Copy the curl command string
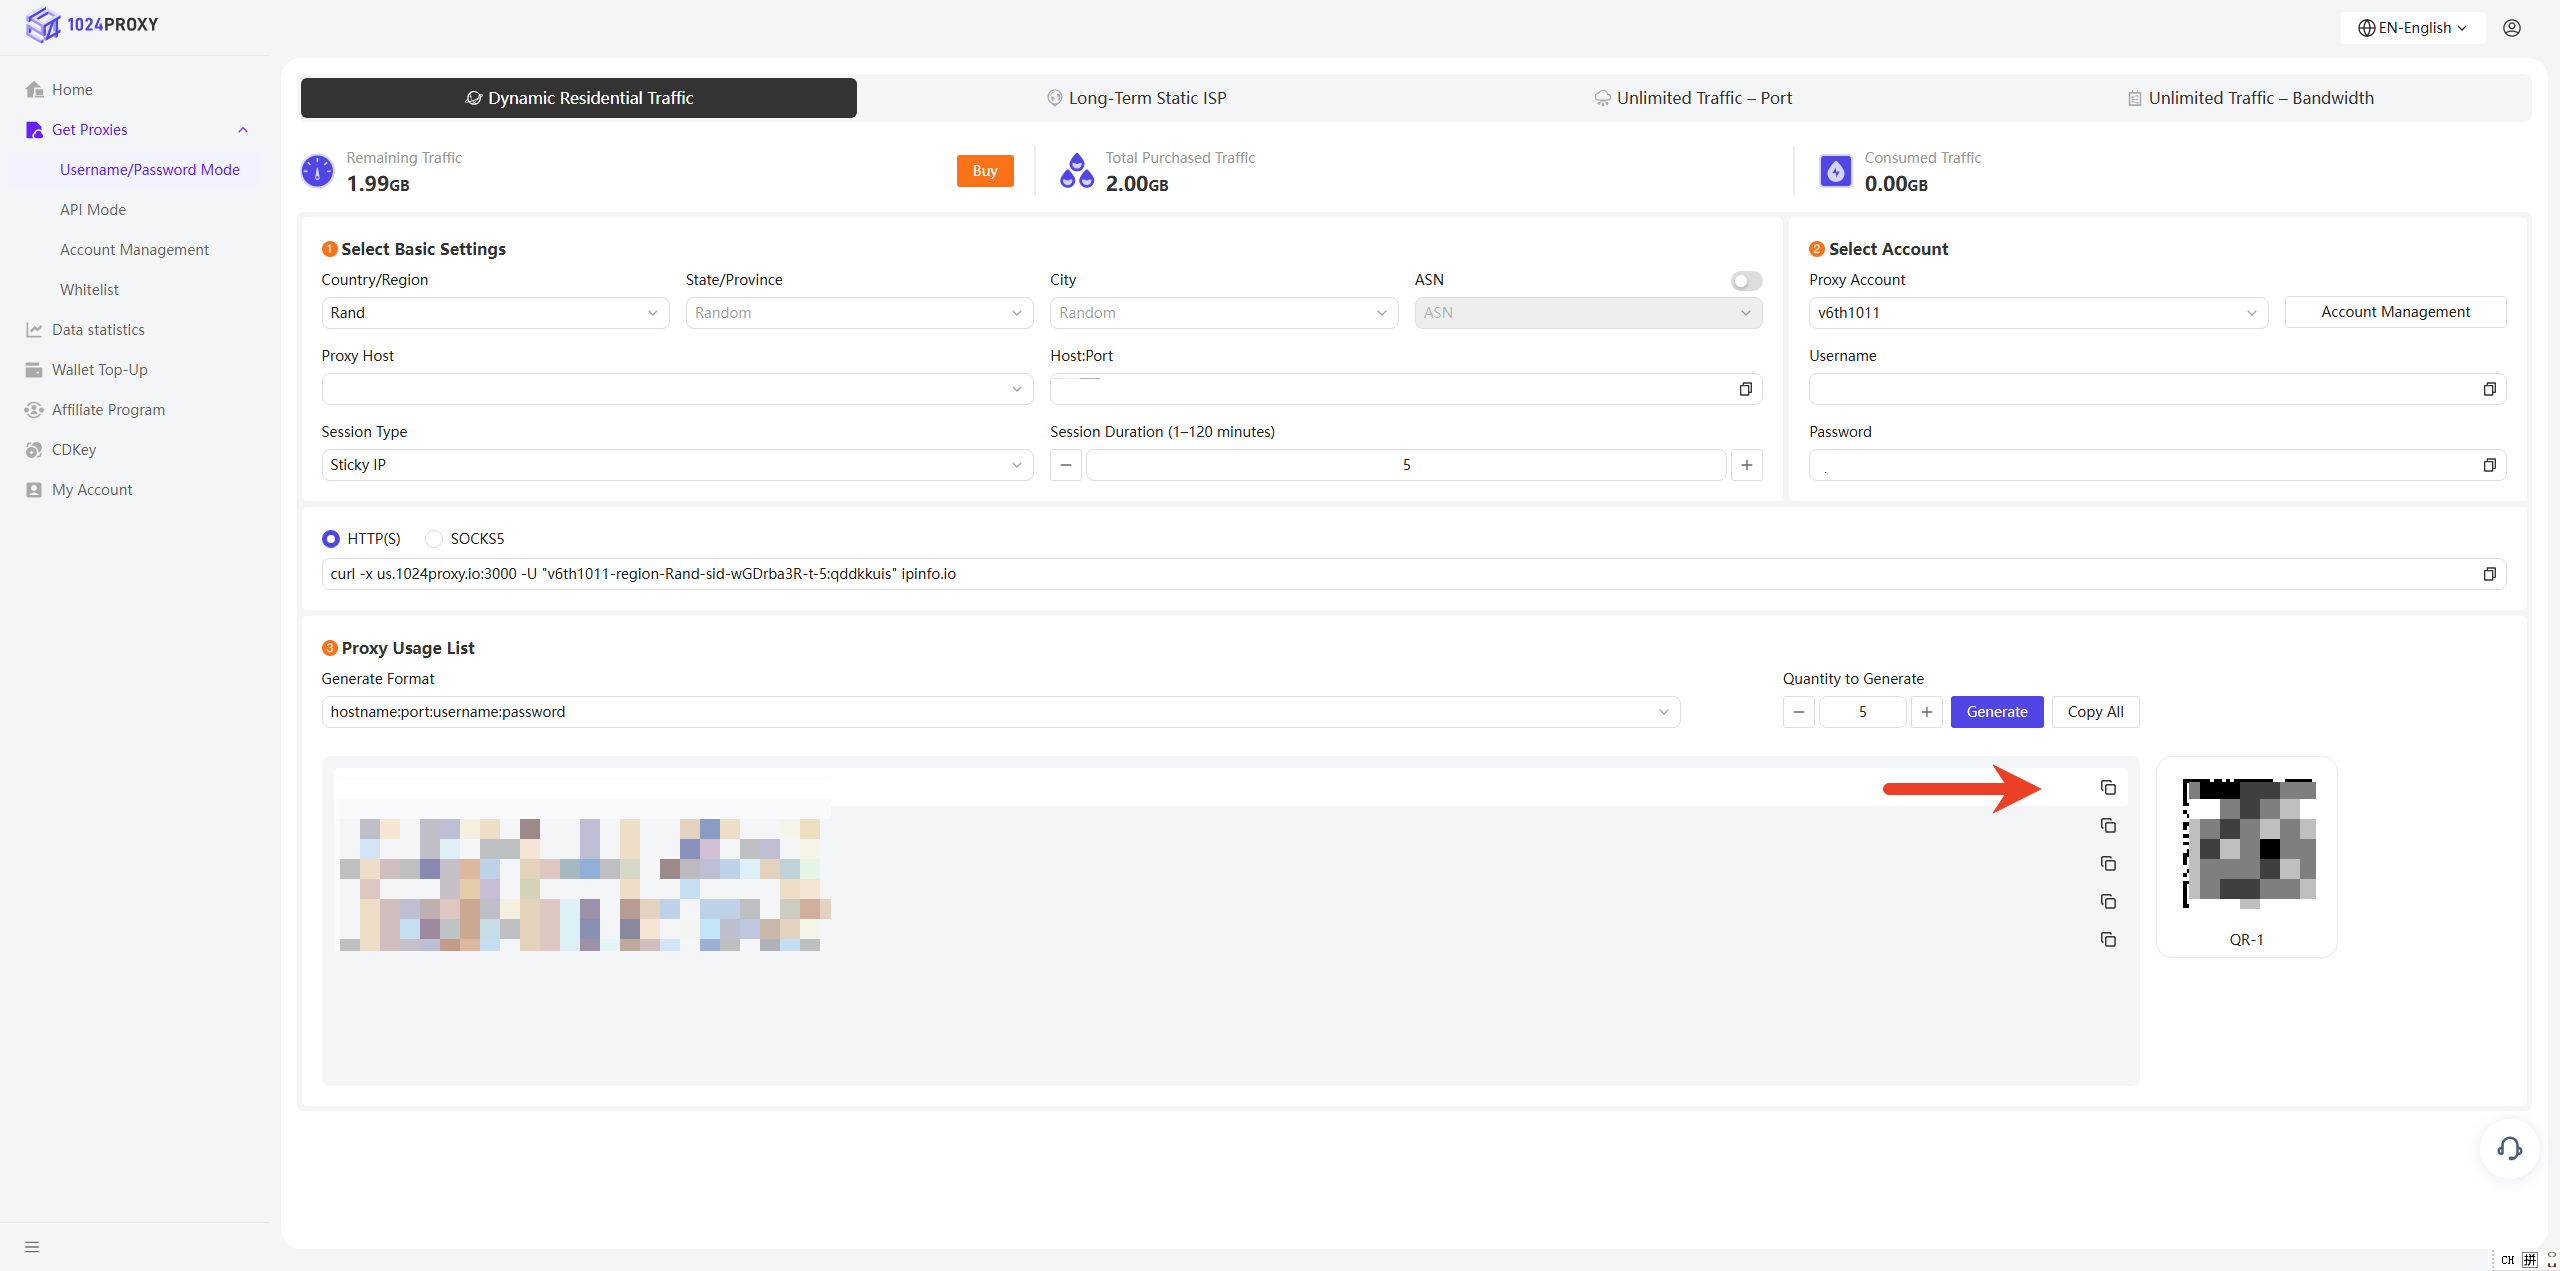 pos(2489,574)
